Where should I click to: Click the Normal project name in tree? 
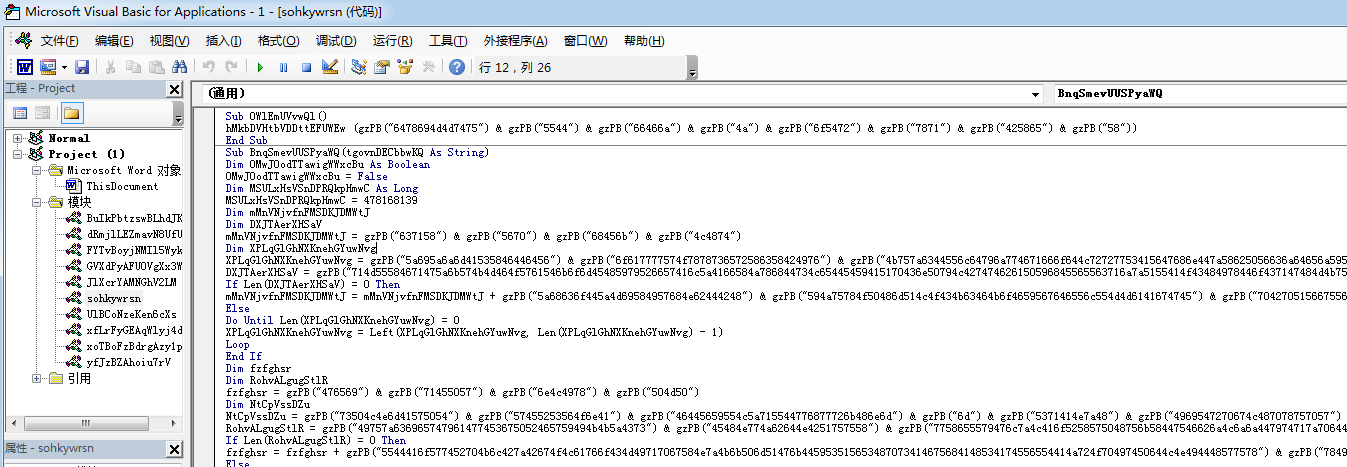69,138
